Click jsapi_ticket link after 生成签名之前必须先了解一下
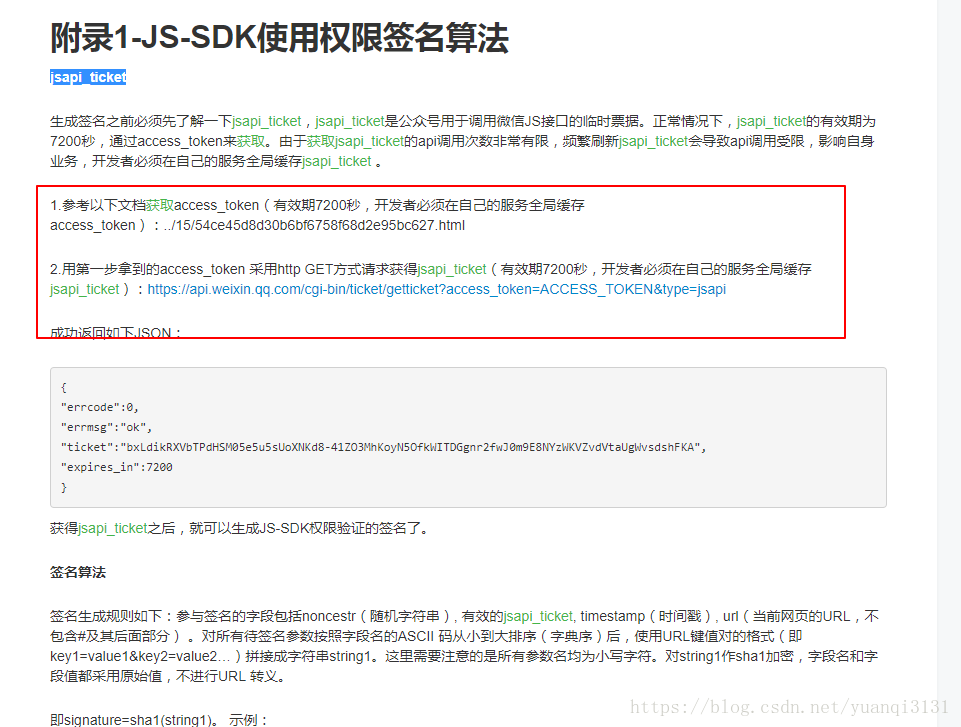This screenshot has width=961, height=727. [267, 121]
